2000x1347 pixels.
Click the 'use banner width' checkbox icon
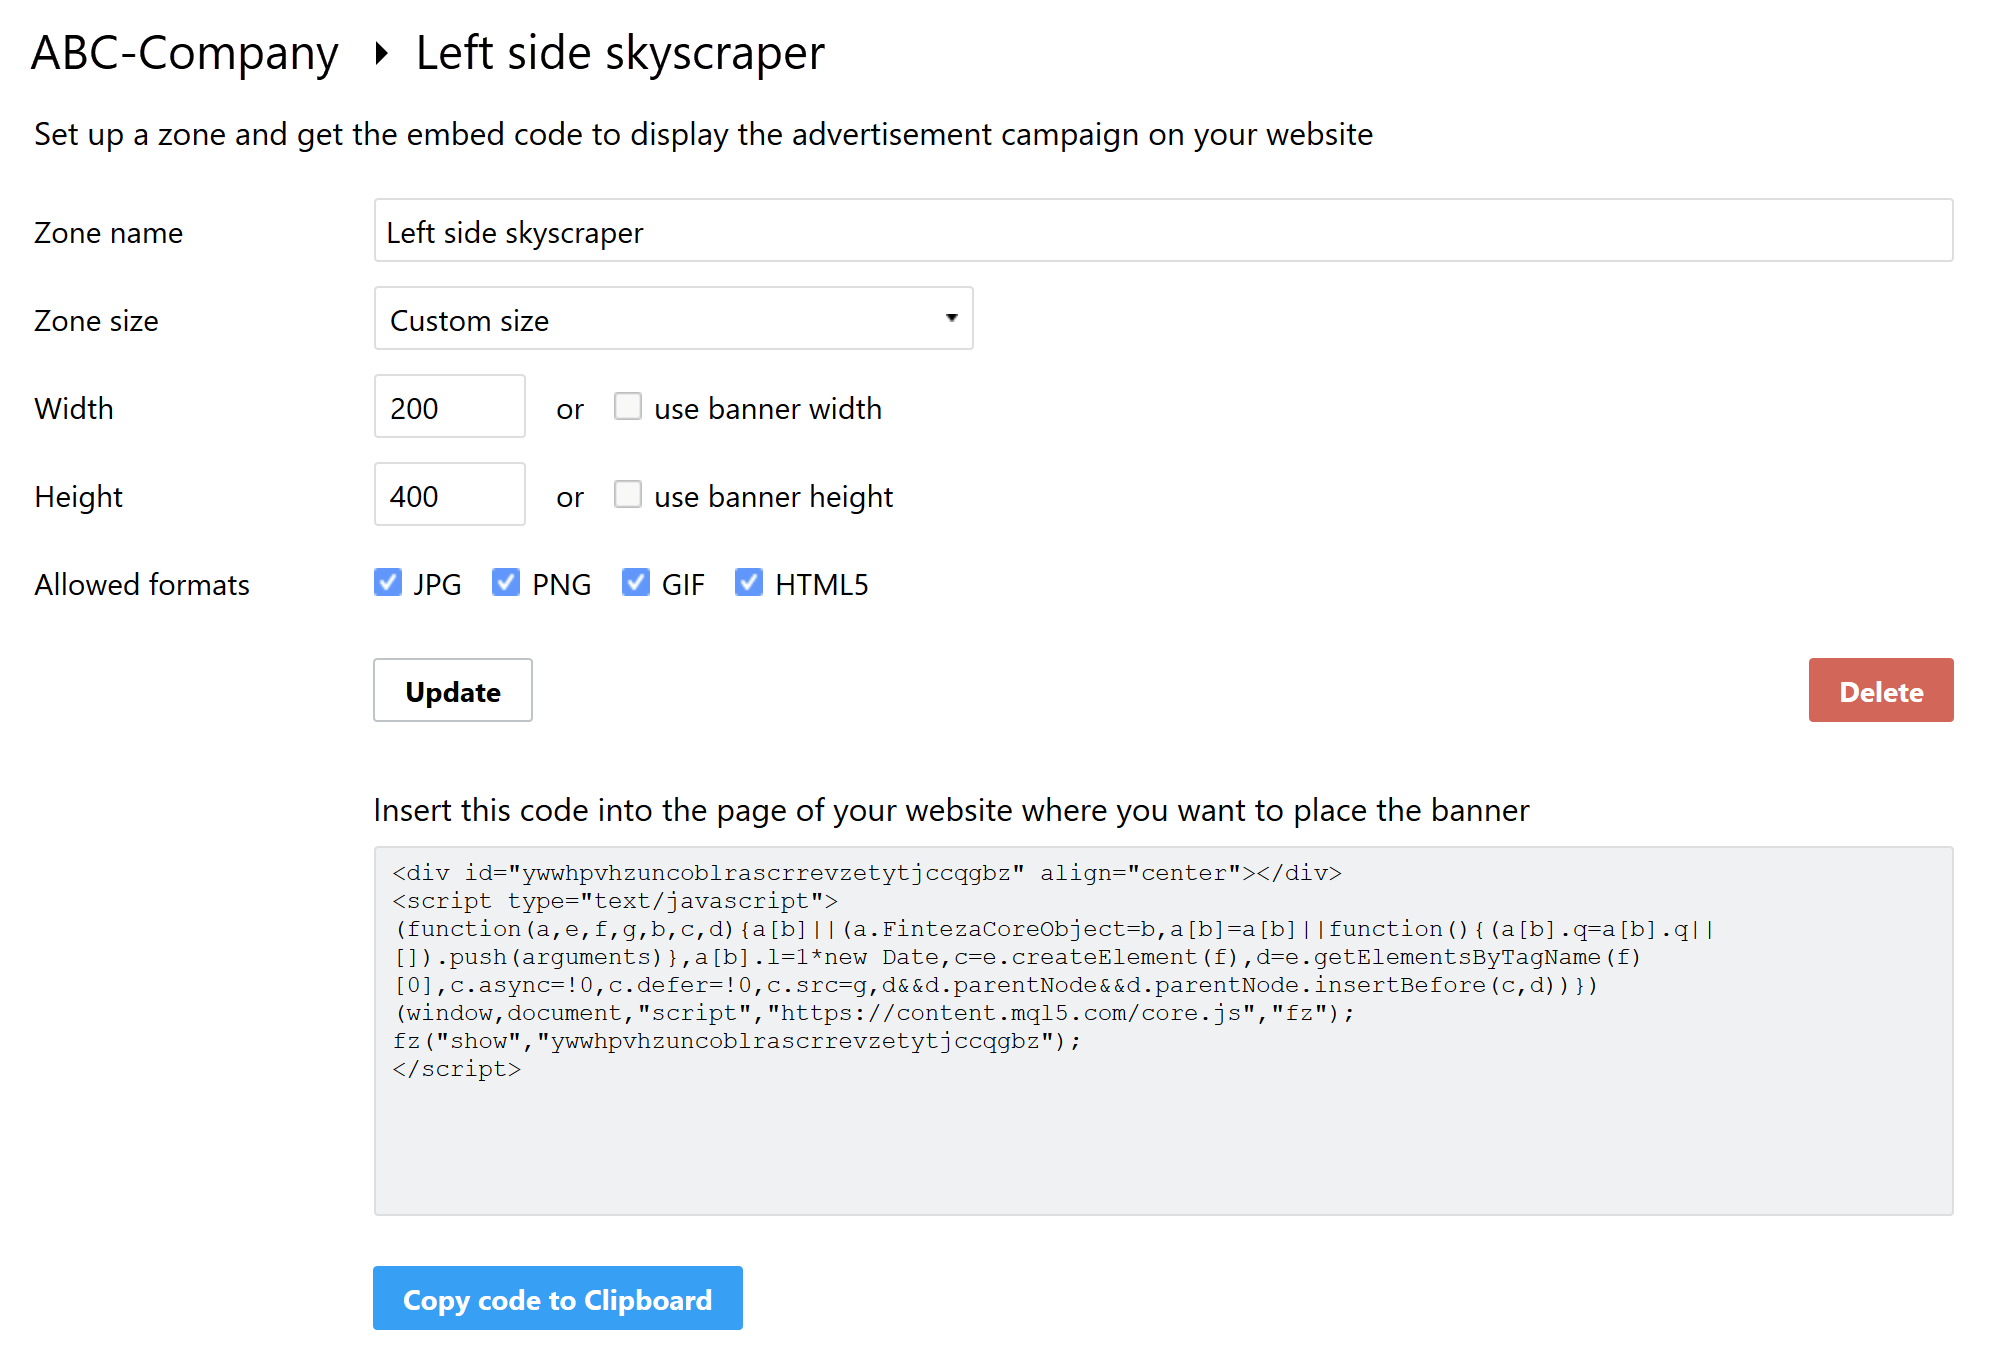pyautogui.click(x=627, y=406)
